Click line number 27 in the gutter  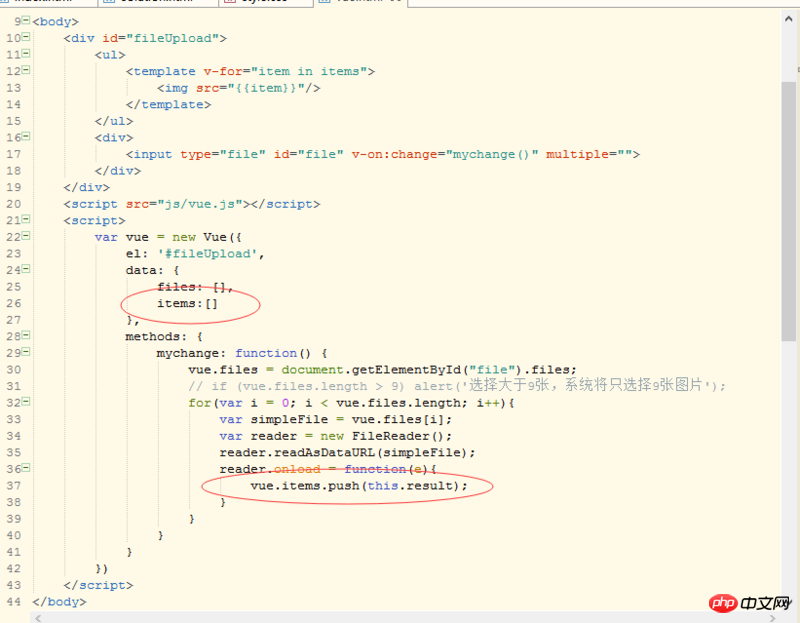[14, 320]
